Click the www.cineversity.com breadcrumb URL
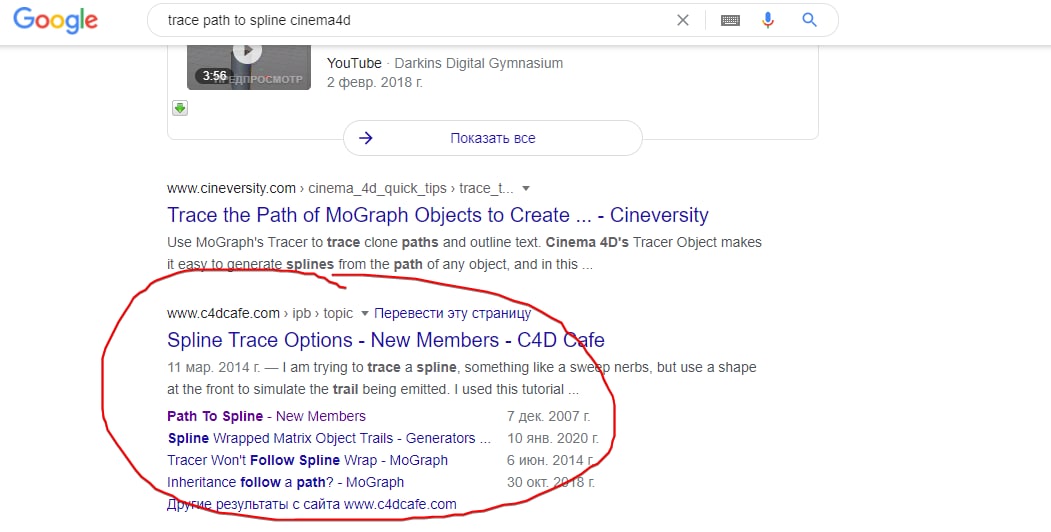This screenshot has width=1051, height=532. (x=231, y=188)
